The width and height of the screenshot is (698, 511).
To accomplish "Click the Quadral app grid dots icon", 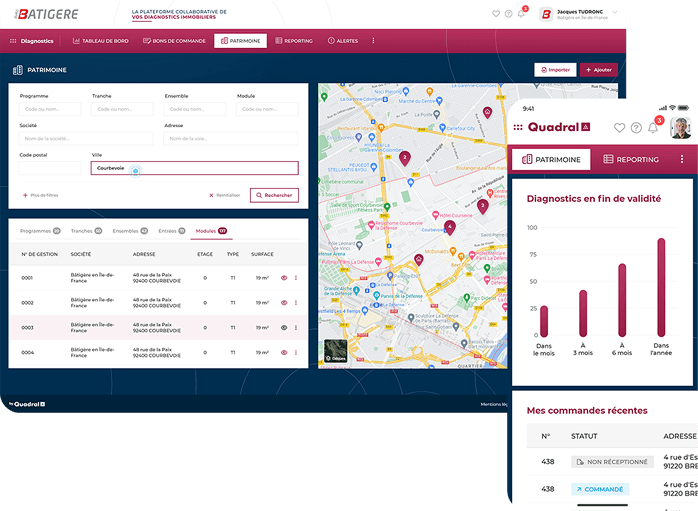I will (518, 128).
